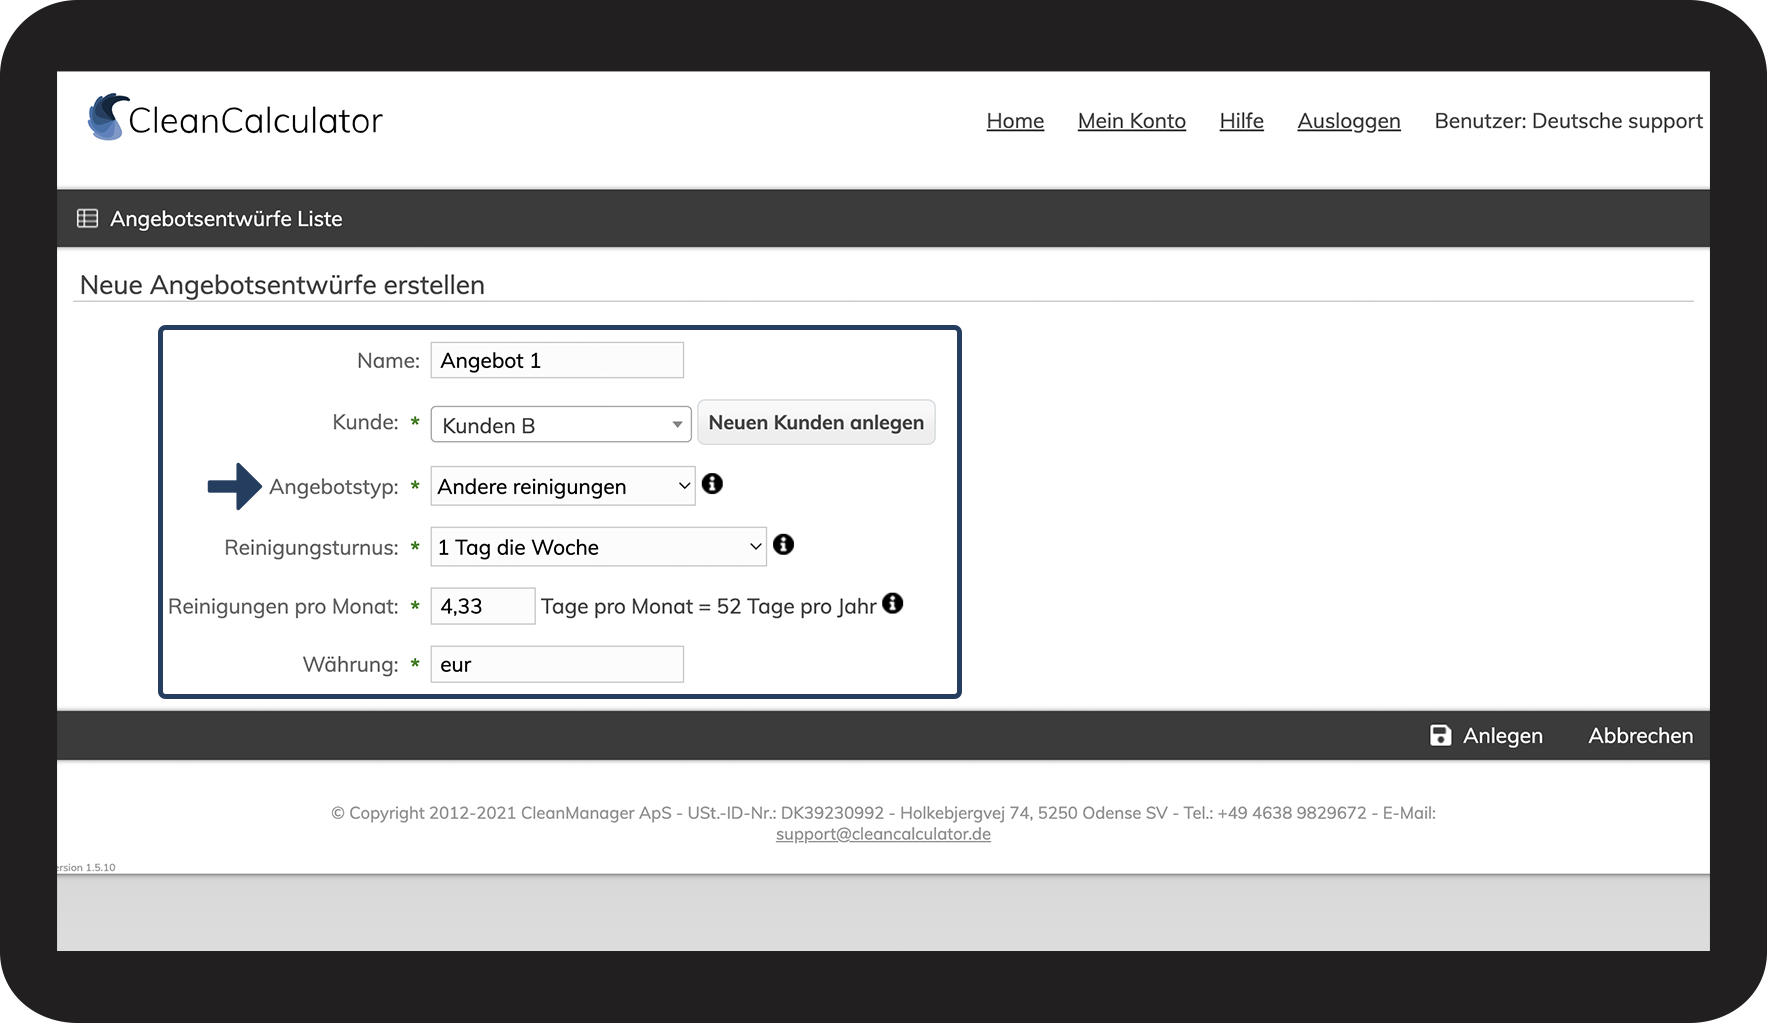Click the Reinigungen pro Monat field 4,33
This screenshot has width=1767, height=1023.
coord(483,606)
